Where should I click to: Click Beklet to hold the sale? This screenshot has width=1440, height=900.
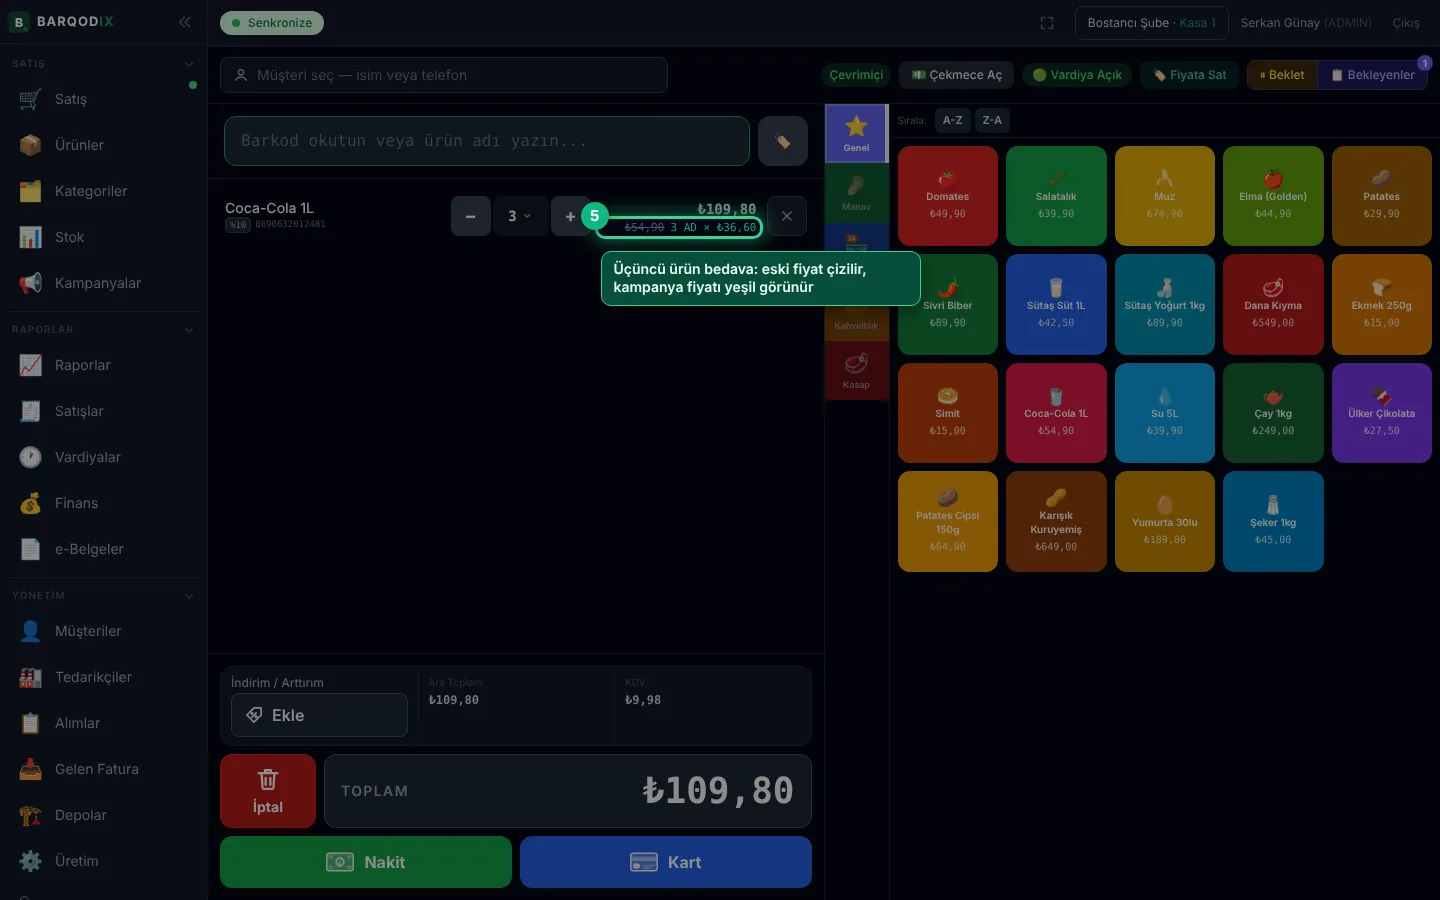pos(1282,75)
